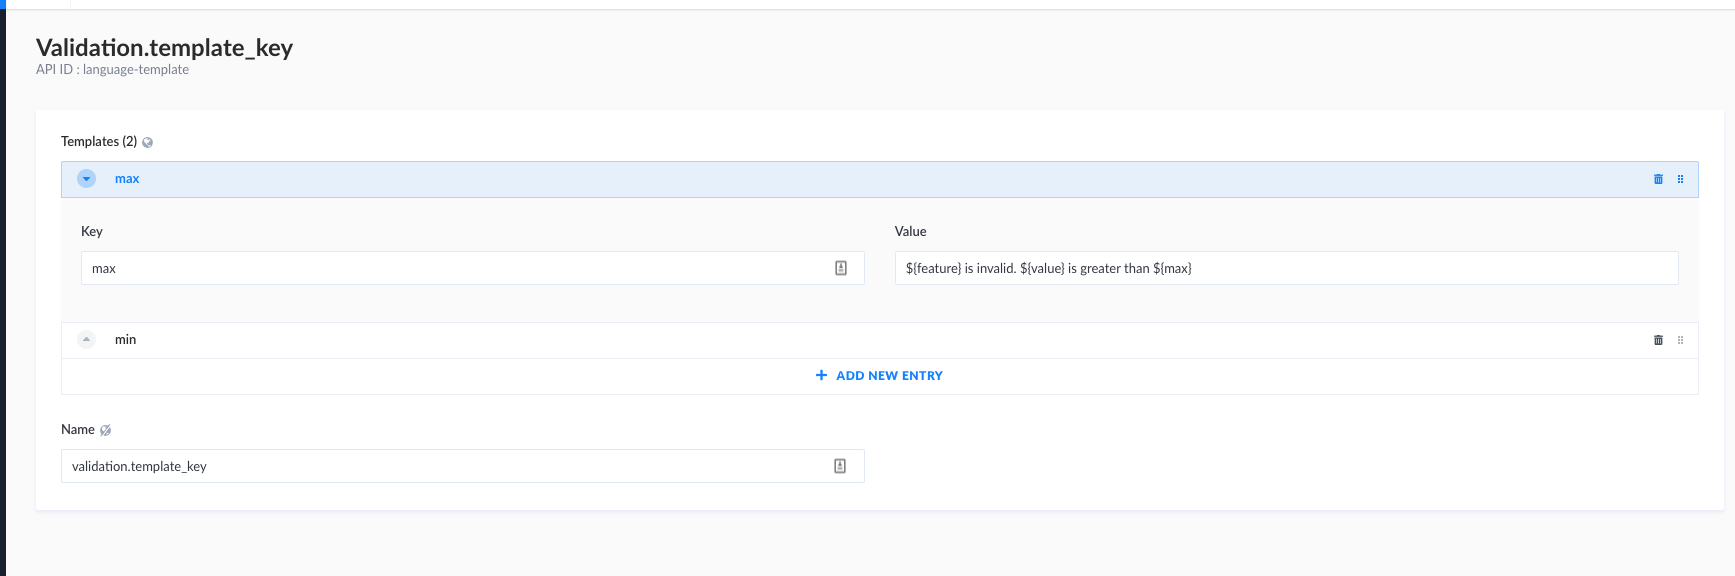Viewport: 1735px width, 576px height.
Task: Delete the min template entry
Action: (1658, 340)
